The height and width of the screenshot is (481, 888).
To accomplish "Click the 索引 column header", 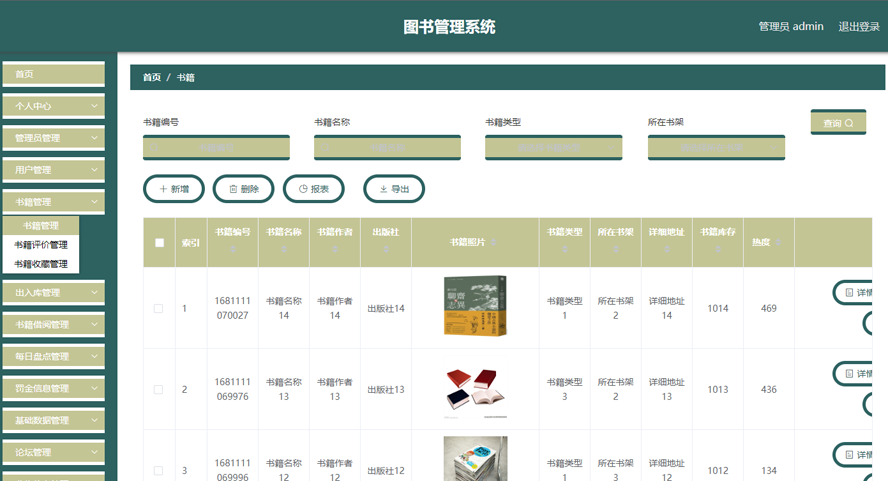I will 191,242.
